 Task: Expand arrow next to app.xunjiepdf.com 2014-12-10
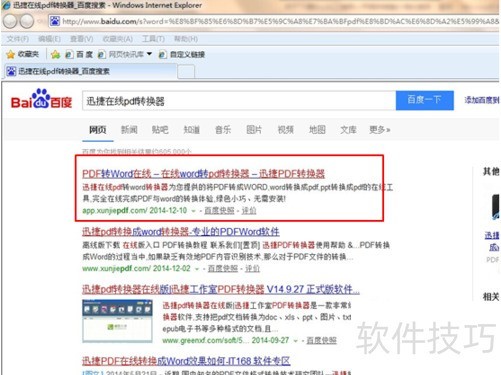(x=193, y=211)
